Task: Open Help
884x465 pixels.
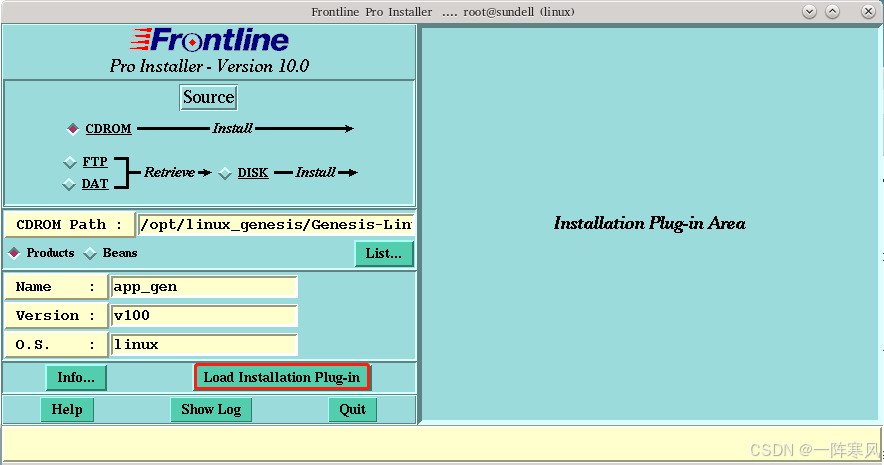Action: pyautogui.click(x=67, y=409)
